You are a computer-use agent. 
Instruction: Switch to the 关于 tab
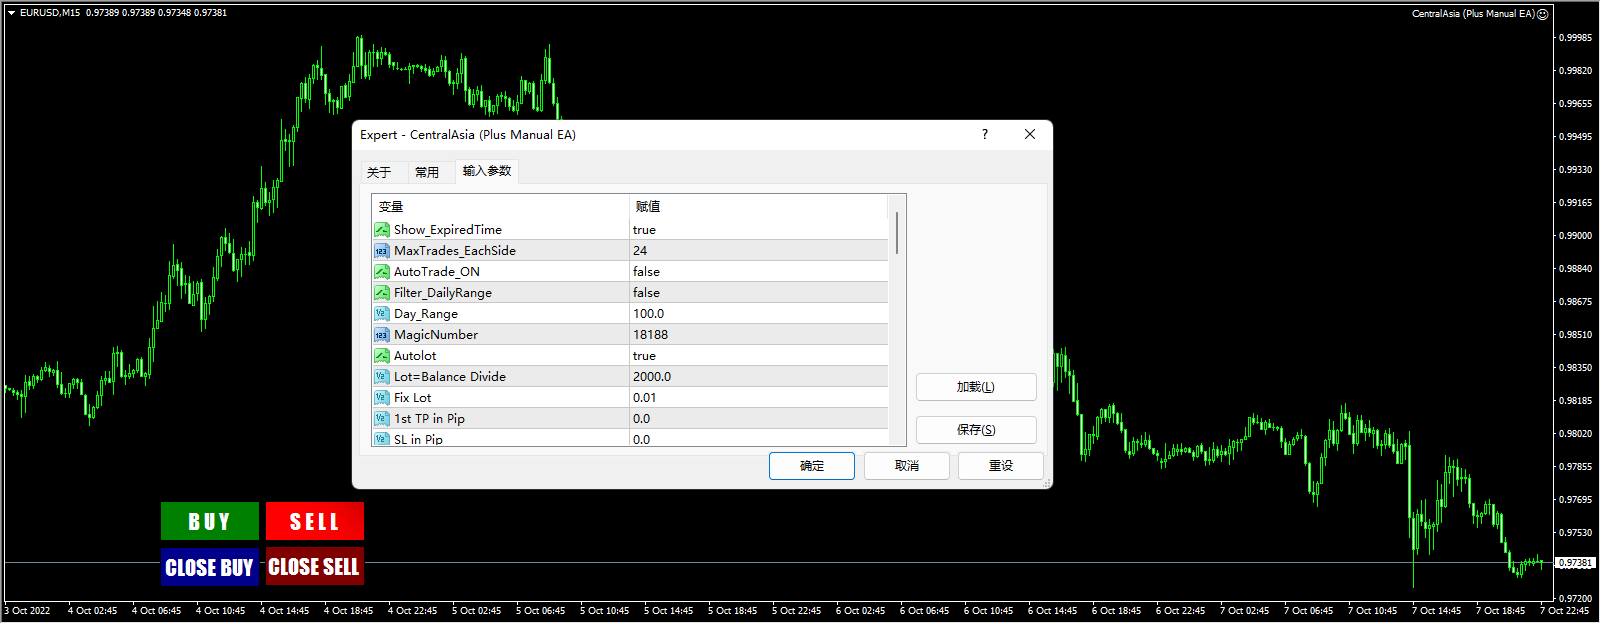click(x=379, y=172)
